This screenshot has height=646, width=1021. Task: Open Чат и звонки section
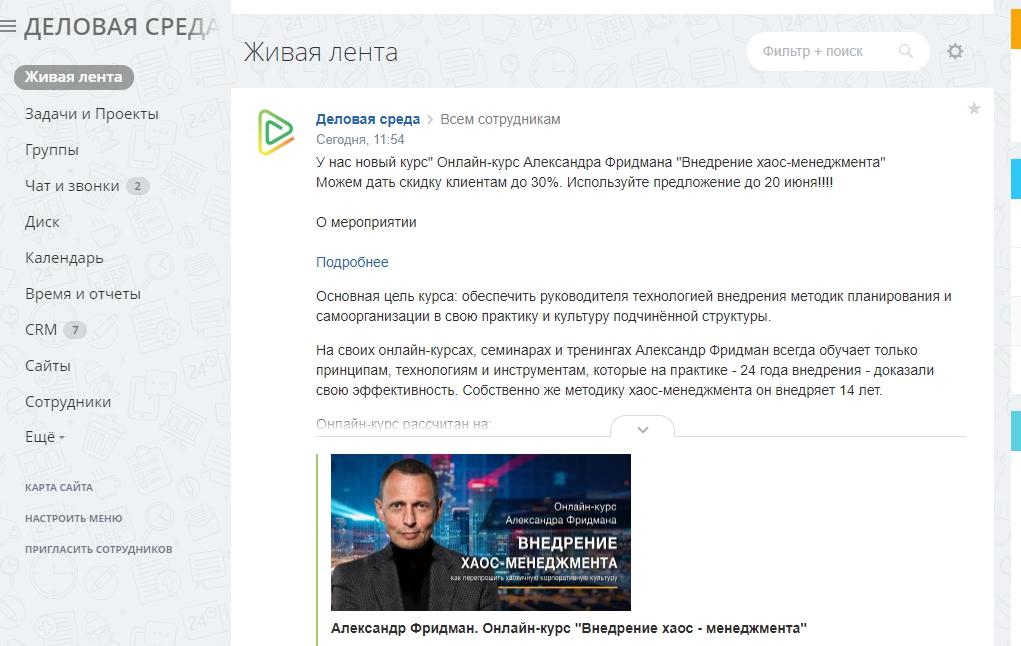pos(72,186)
